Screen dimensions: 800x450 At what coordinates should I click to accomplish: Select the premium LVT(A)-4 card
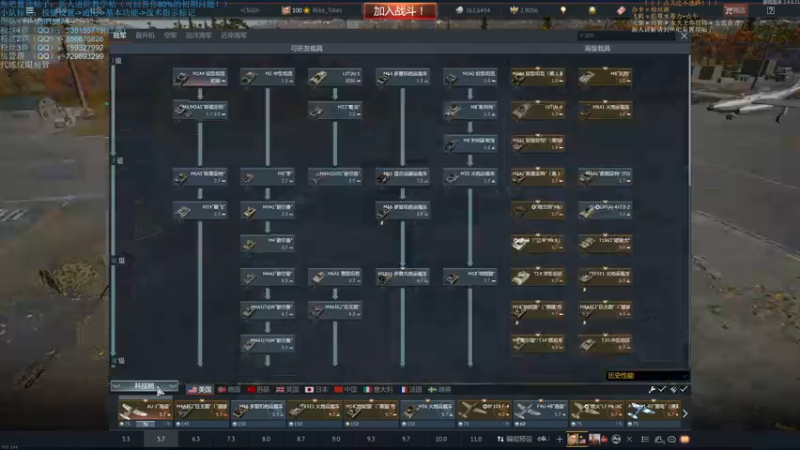point(538,110)
